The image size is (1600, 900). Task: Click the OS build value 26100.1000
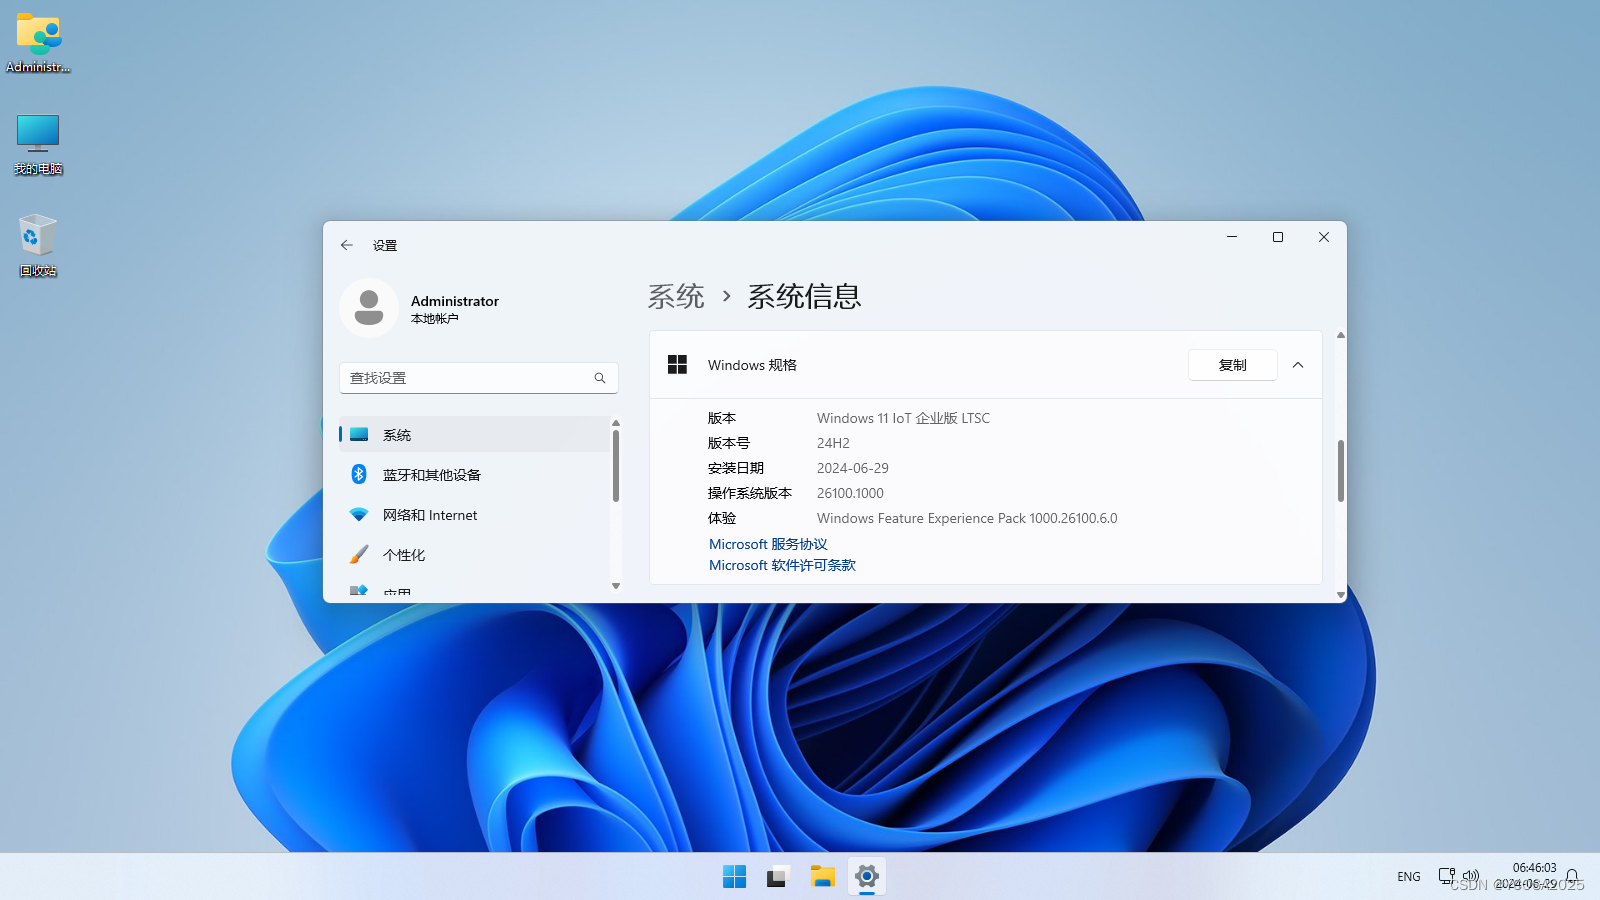pyautogui.click(x=850, y=493)
